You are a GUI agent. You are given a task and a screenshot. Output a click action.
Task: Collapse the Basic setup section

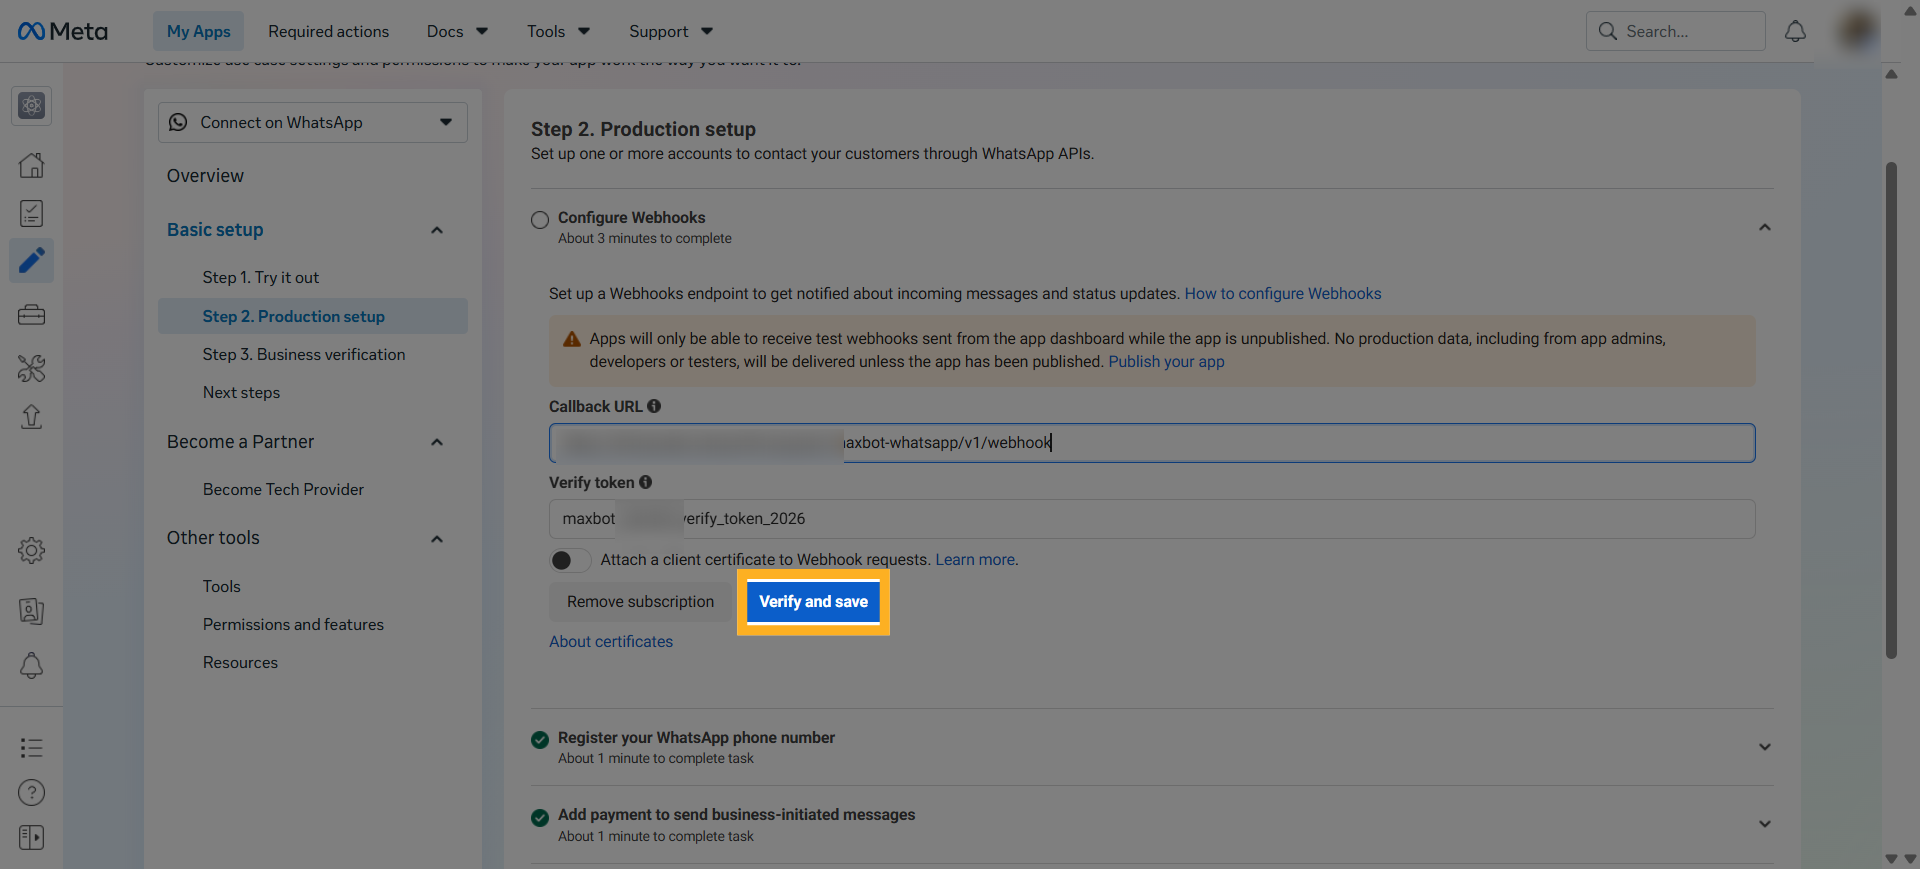(x=437, y=230)
